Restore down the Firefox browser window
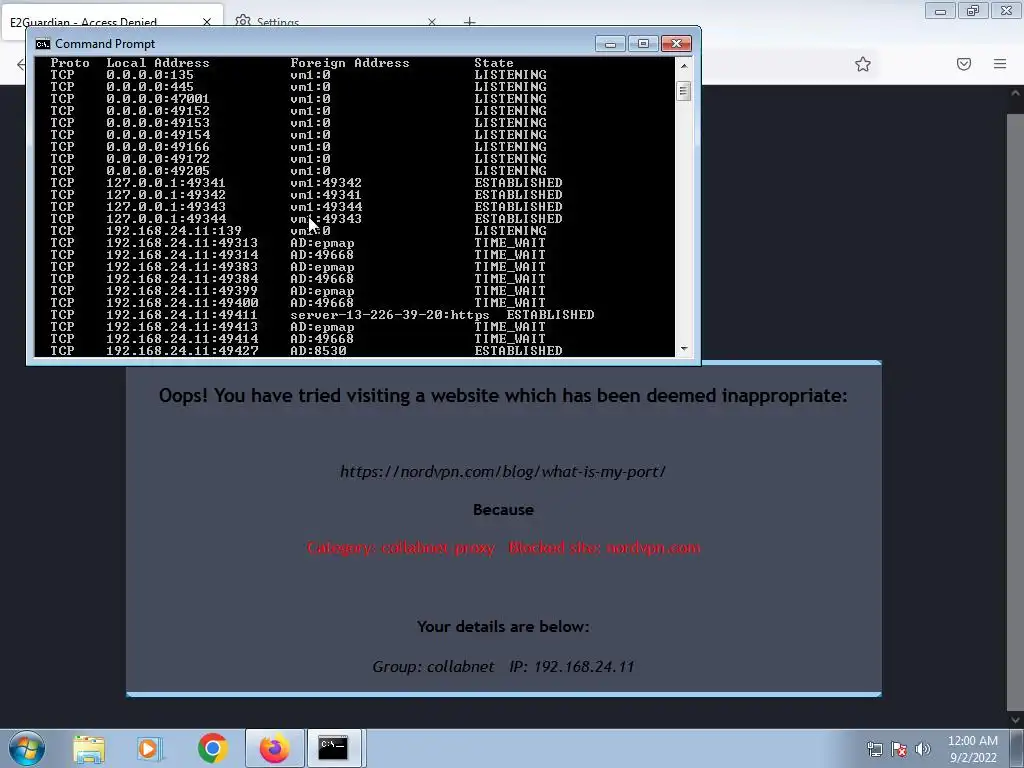The image size is (1024, 768). 973,10
